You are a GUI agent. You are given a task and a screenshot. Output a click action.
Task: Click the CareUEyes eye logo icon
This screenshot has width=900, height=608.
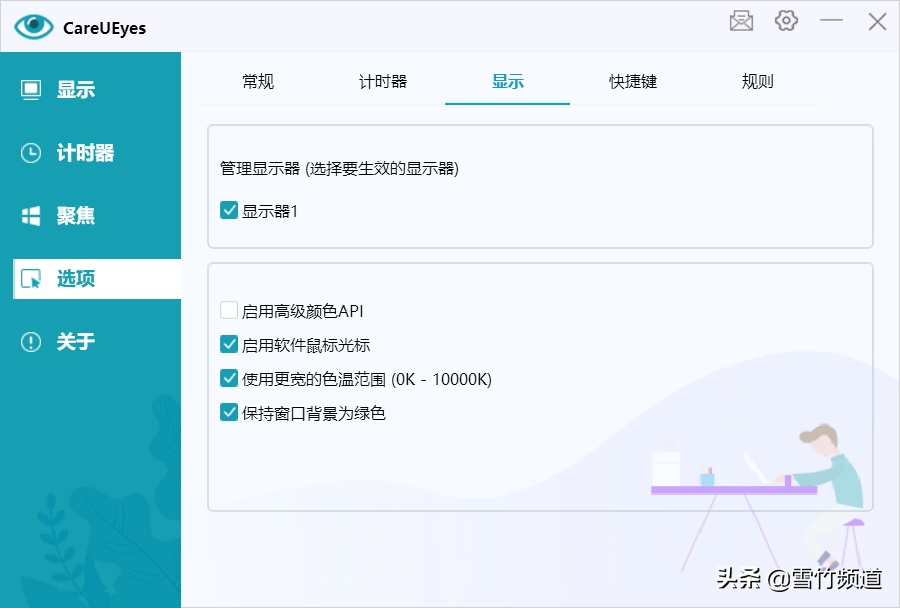33,27
